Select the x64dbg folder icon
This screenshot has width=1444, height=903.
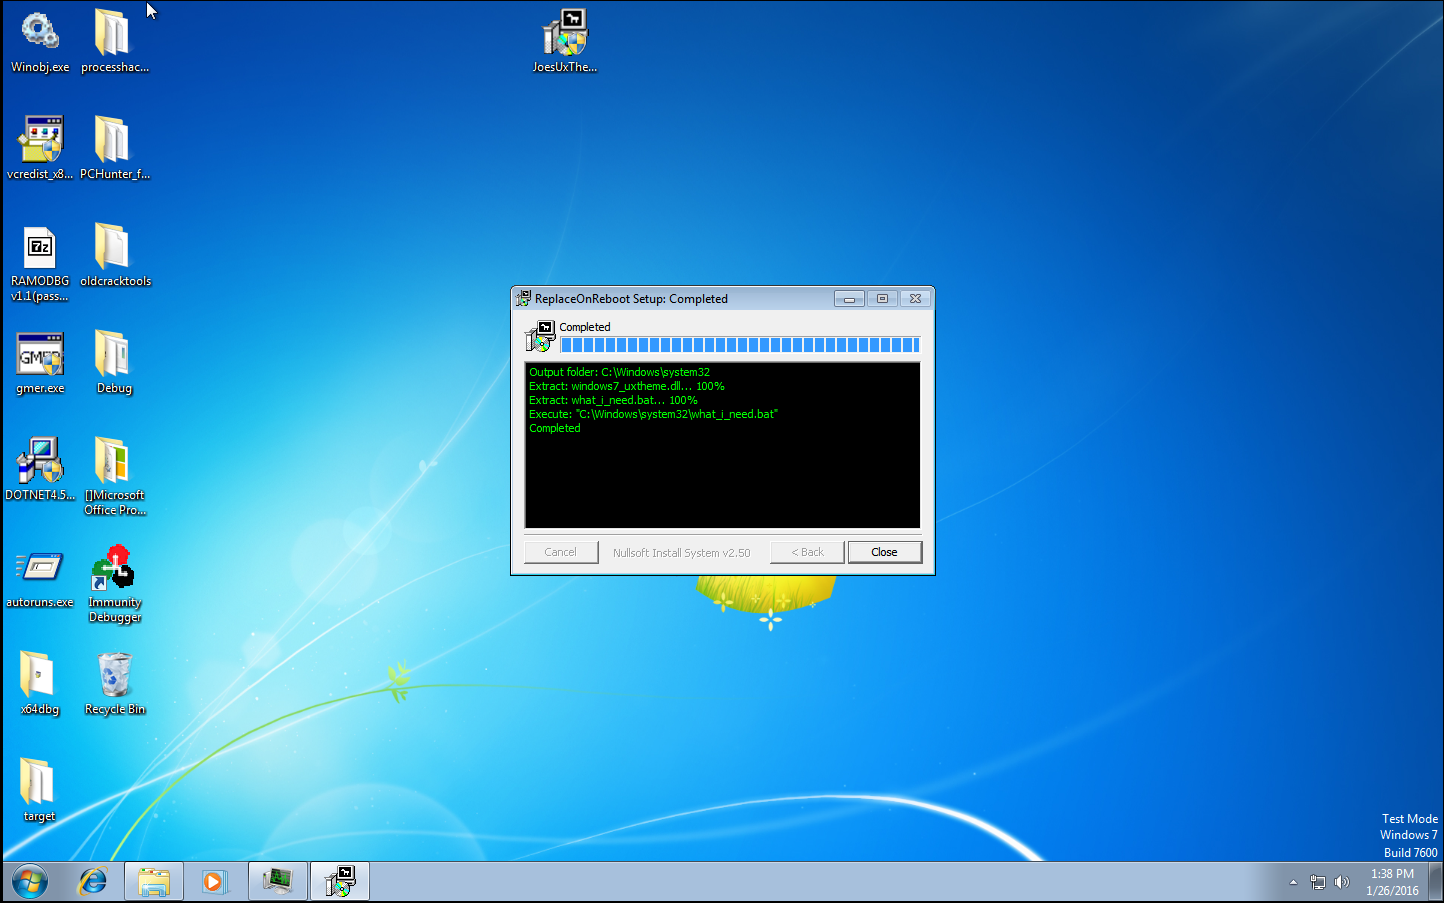pos(40,684)
